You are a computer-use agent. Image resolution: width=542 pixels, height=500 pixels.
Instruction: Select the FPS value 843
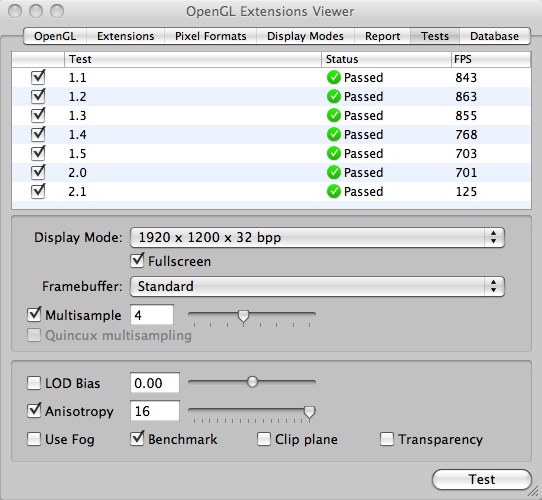[466, 77]
